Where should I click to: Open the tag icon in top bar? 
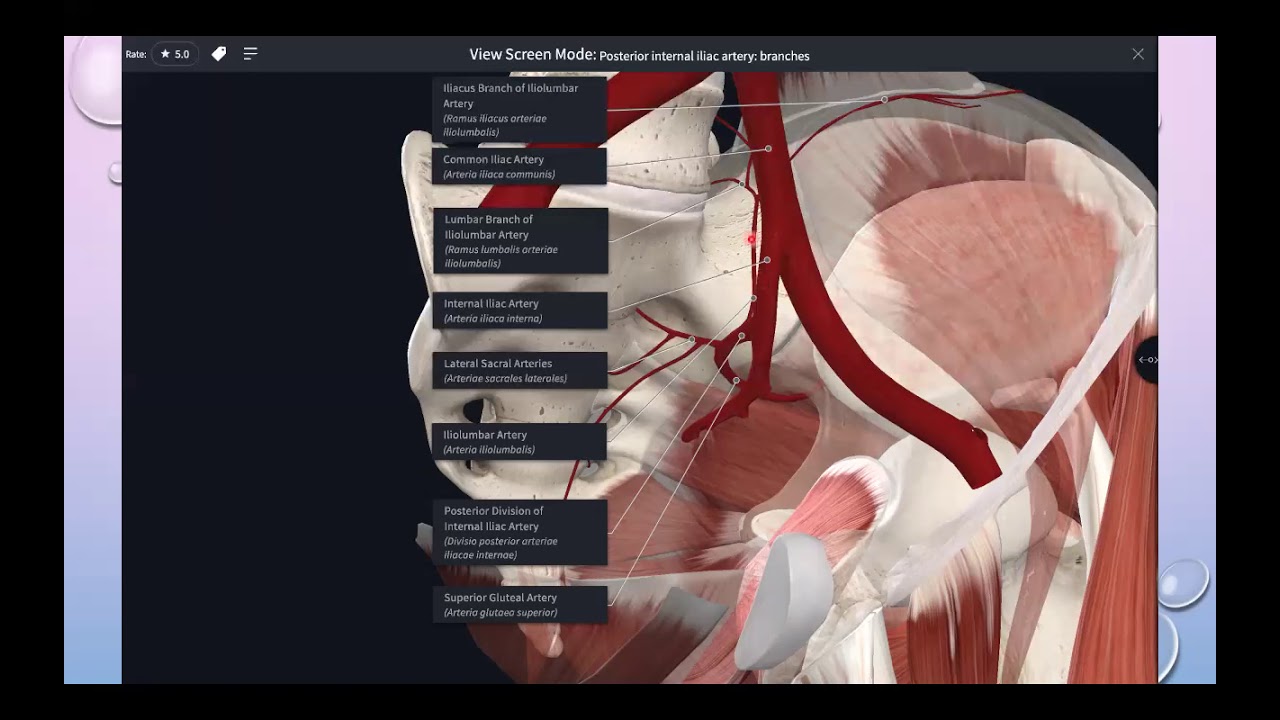[x=219, y=54]
